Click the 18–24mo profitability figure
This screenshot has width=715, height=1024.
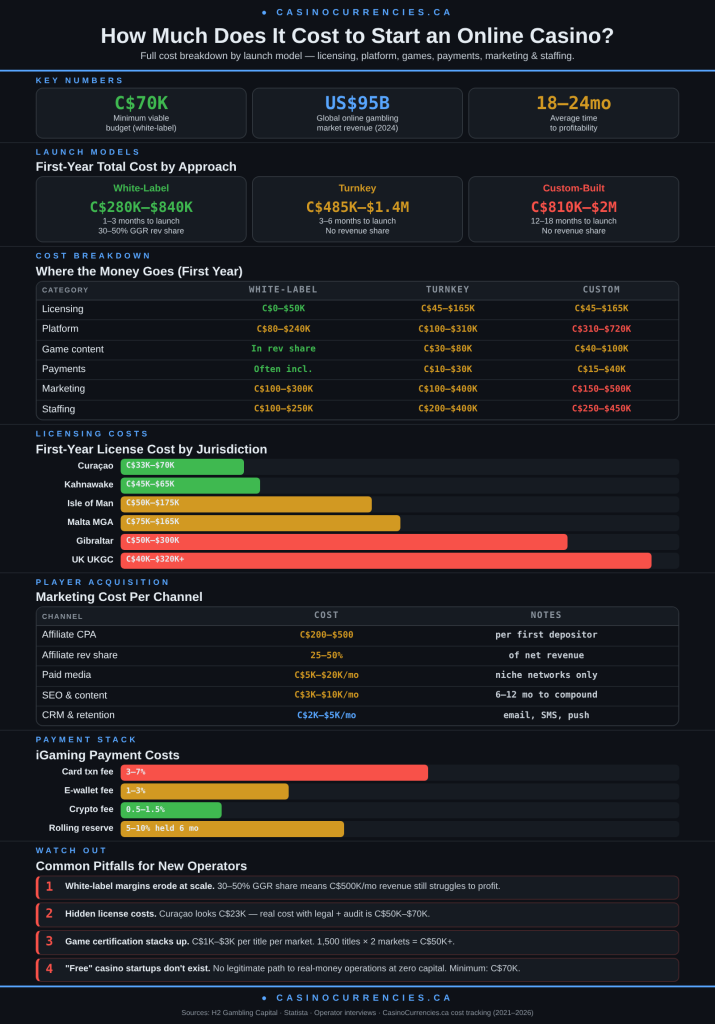[573, 103]
